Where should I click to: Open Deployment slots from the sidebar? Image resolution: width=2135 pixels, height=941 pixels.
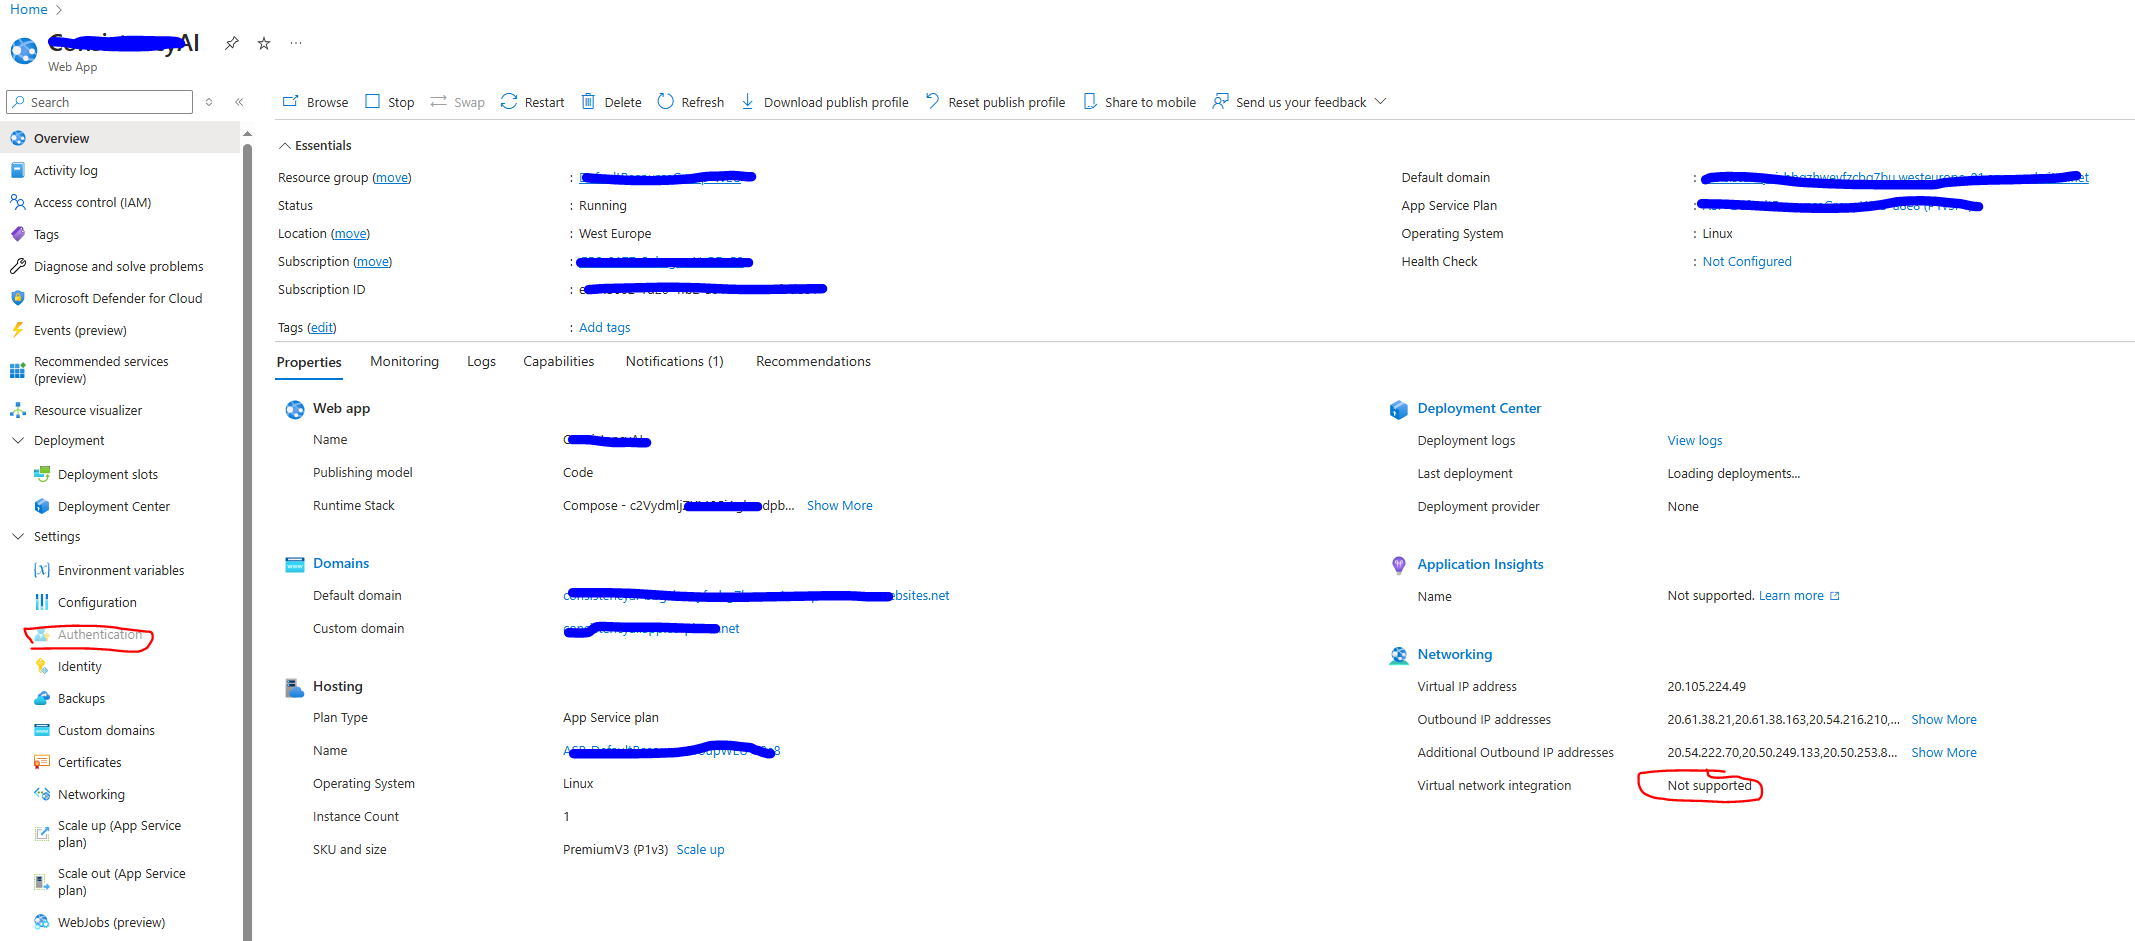tap(108, 473)
